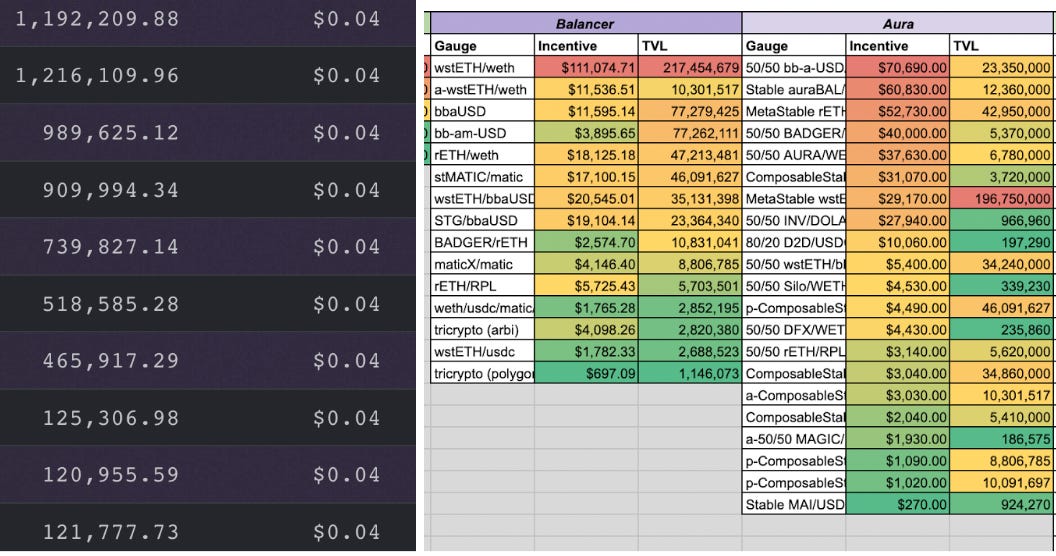Click the 125,306.98 row amount

[x=111, y=418]
